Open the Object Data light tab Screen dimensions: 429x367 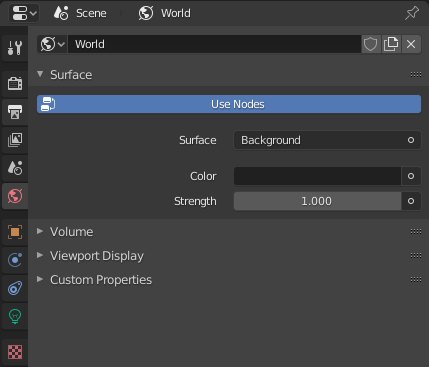pos(15,316)
